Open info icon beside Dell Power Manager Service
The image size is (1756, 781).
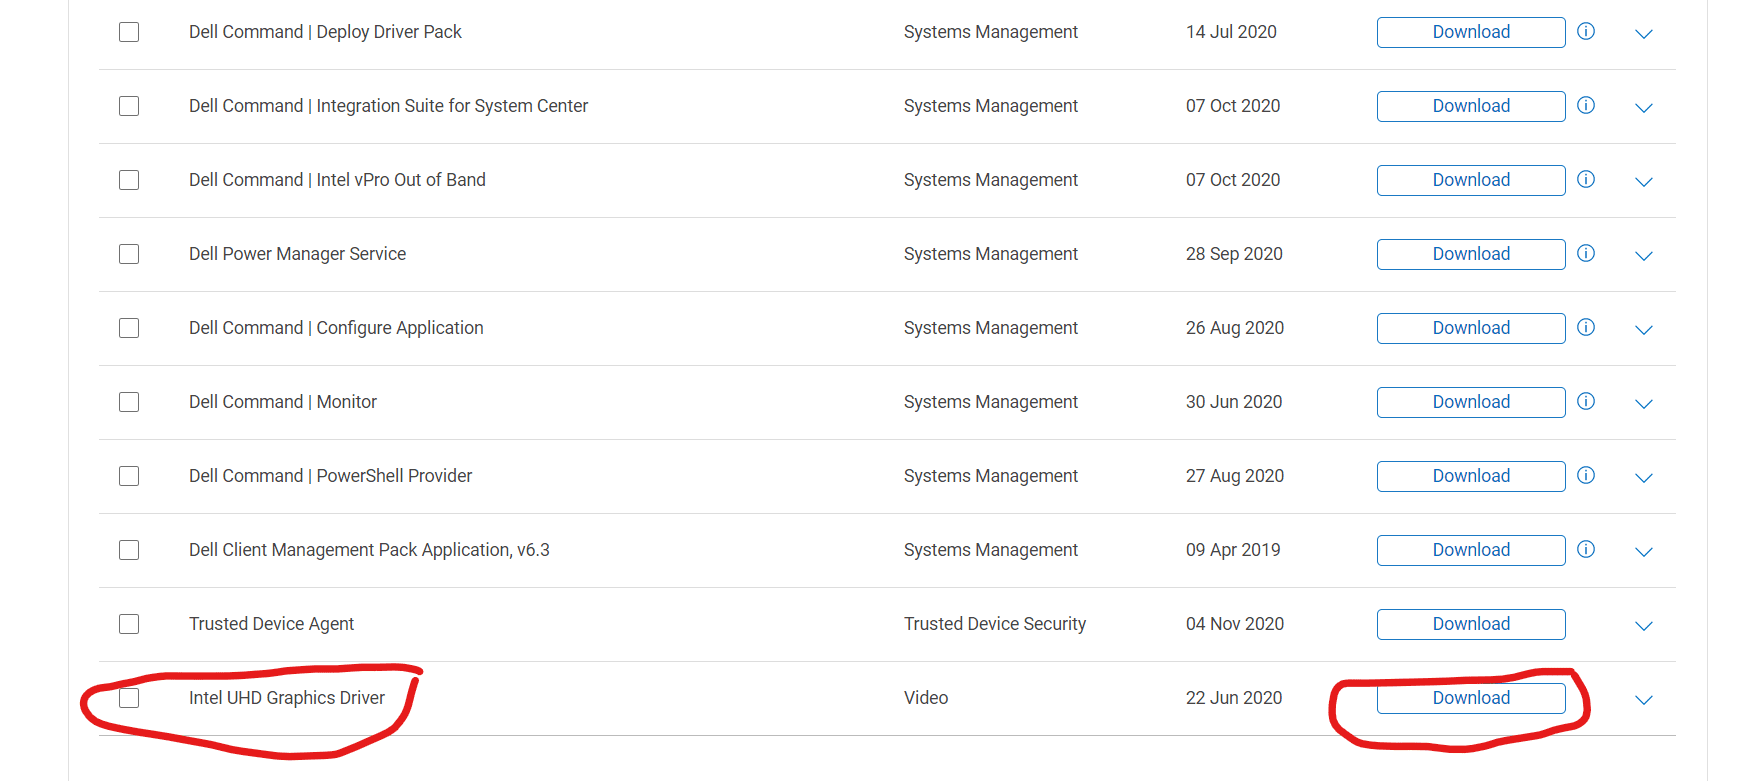pos(1585,253)
